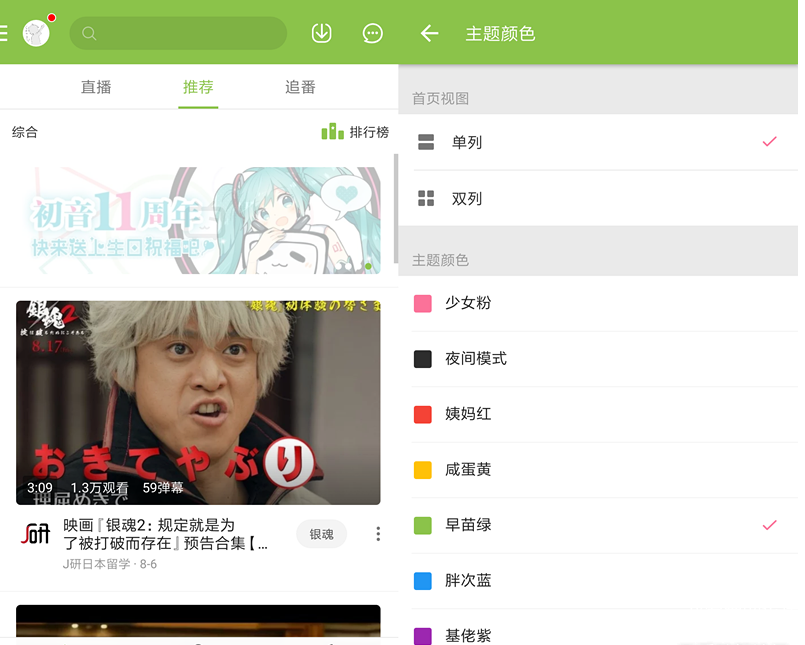Viewport: 805px width, 645px height.
Task: Click the black 夜间模式 swatch
Action: tap(423, 359)
